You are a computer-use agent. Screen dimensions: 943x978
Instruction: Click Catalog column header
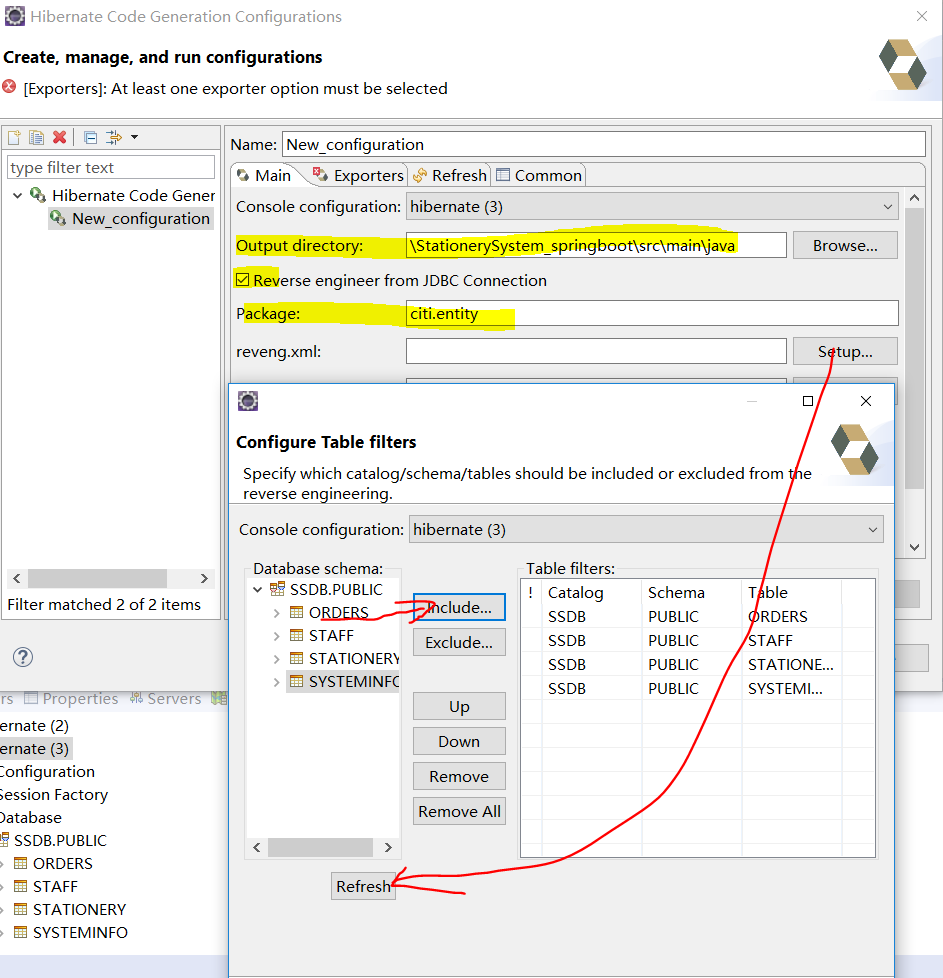pyautogui.click(x=591, y=593)
